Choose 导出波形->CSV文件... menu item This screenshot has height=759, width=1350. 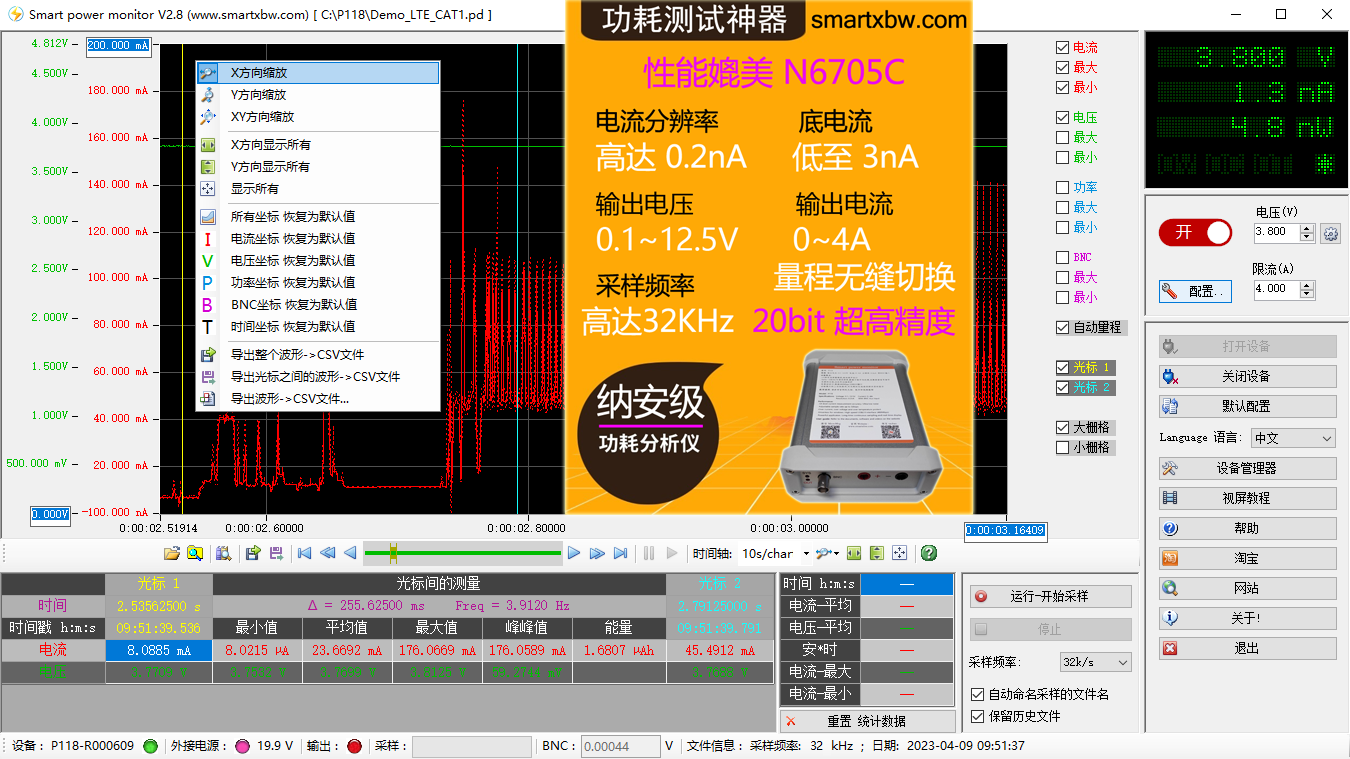(x=317, y=399)
